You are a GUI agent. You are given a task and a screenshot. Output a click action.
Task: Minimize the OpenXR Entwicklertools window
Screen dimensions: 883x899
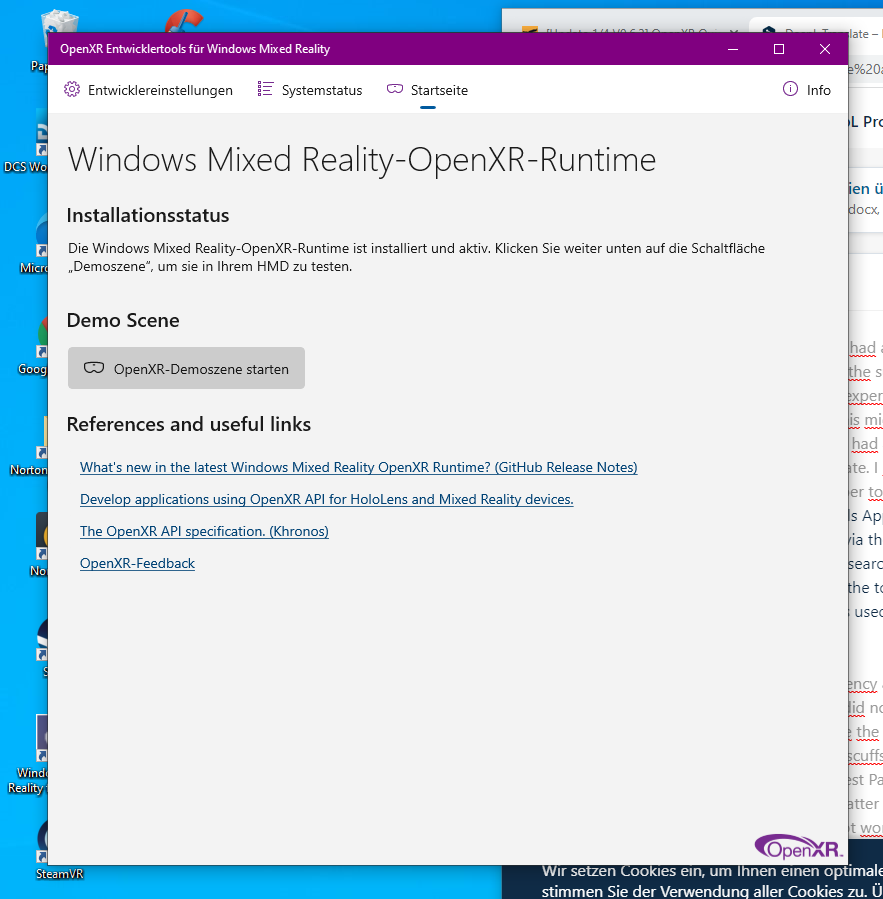coord(733,49)
